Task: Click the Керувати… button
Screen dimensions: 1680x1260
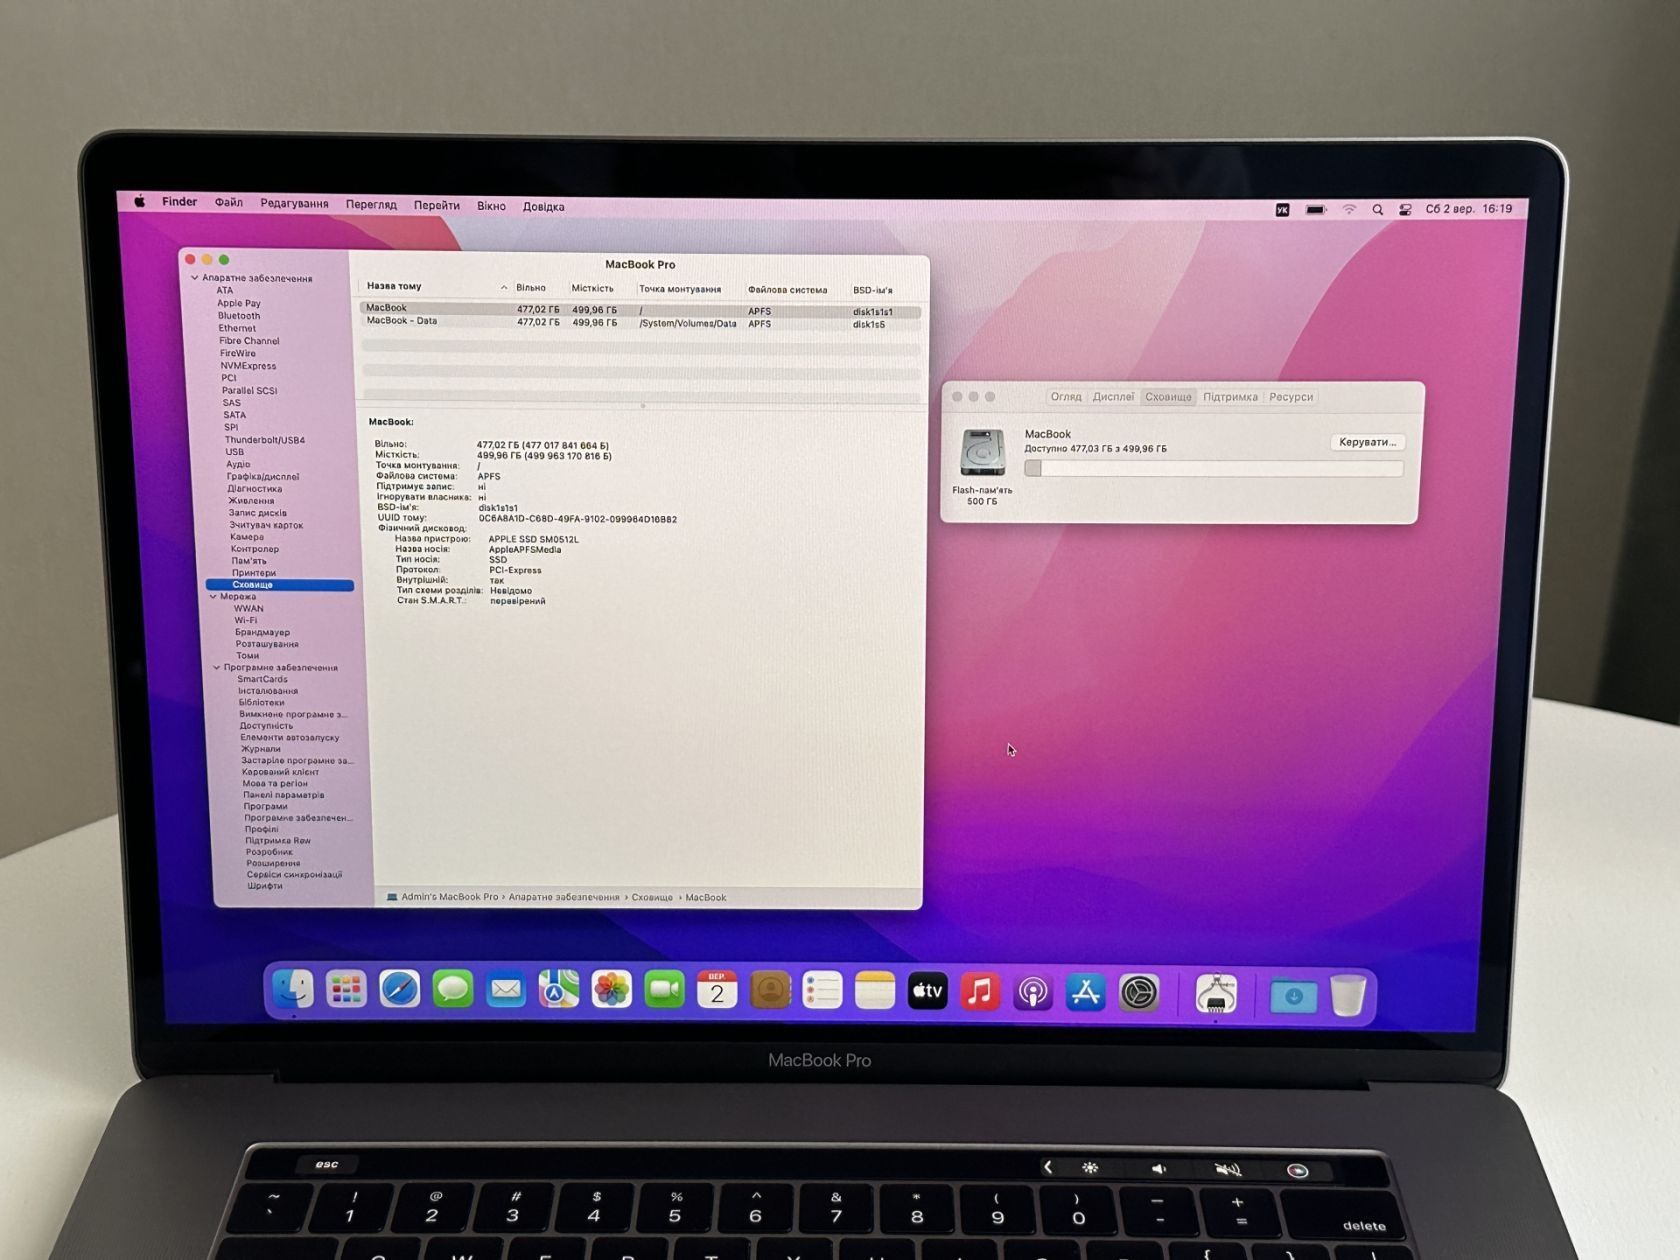Action: click(x=1367, y=442)
